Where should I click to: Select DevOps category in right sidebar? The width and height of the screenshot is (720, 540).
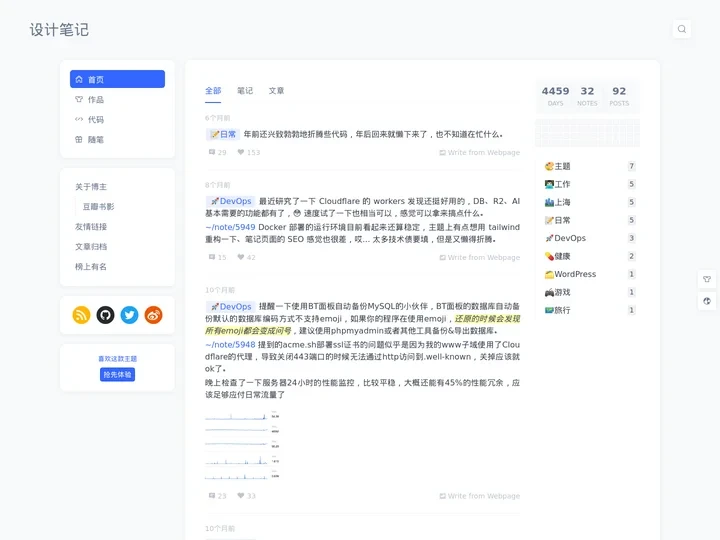click(x=590, y=238)
